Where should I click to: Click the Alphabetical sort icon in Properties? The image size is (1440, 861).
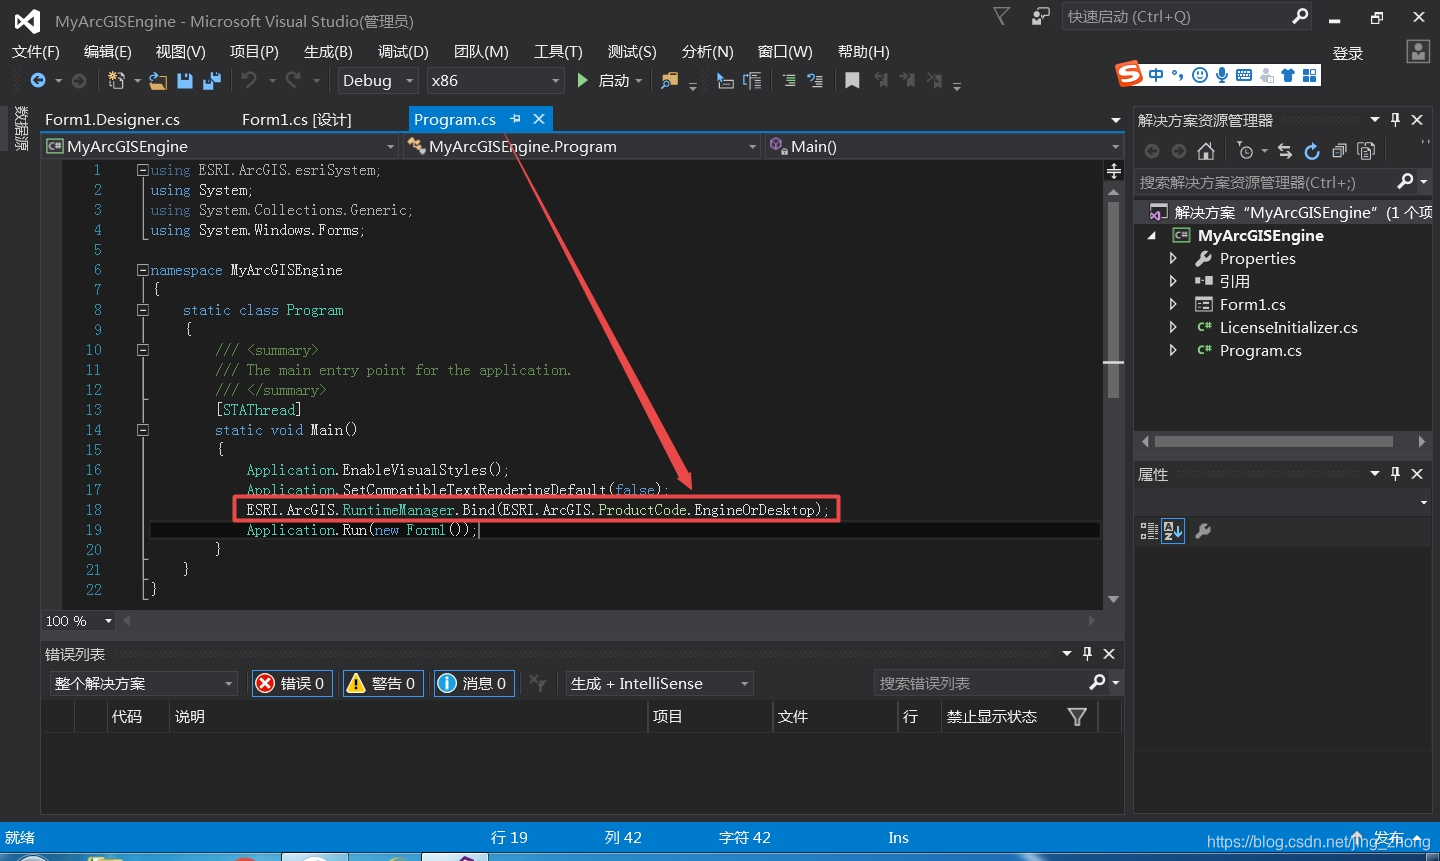coord(1173,531)
